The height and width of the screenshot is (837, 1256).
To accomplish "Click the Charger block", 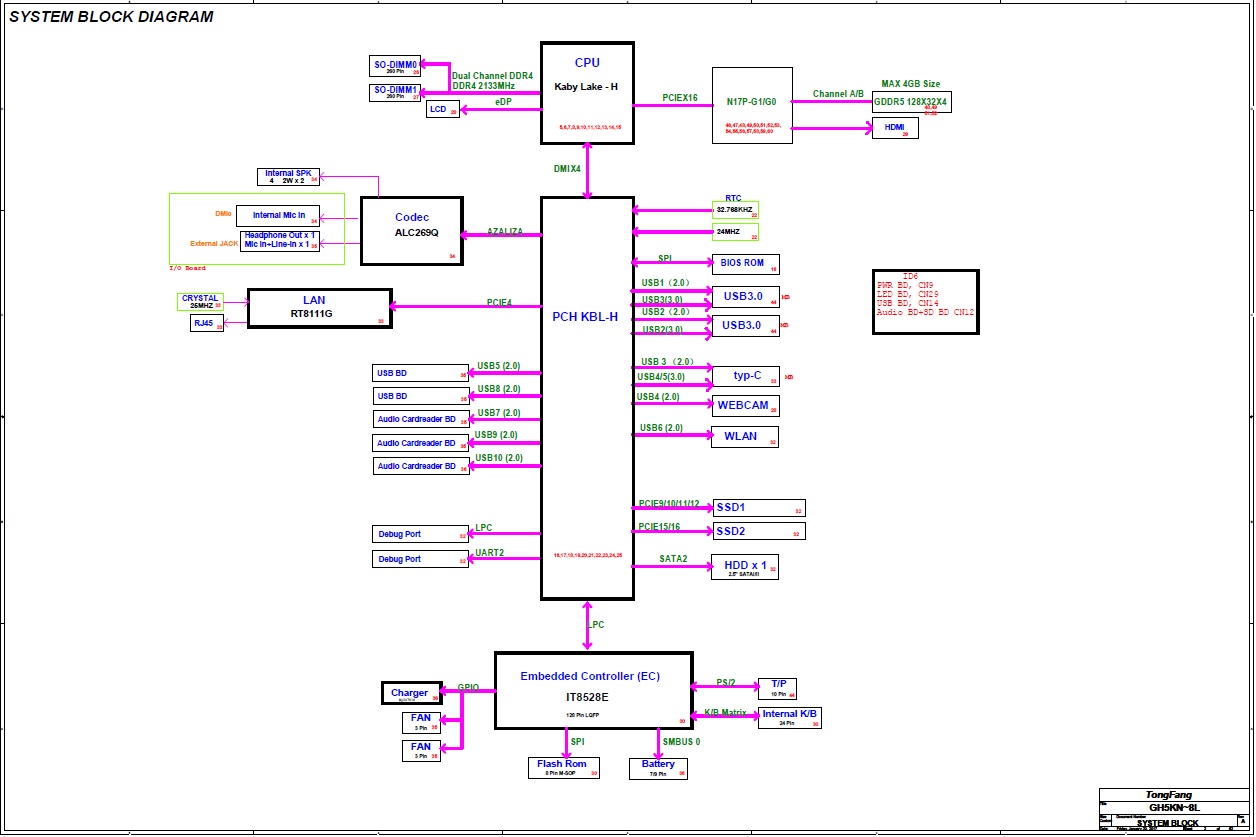I will pyautogui.click(x=411, y=693).
